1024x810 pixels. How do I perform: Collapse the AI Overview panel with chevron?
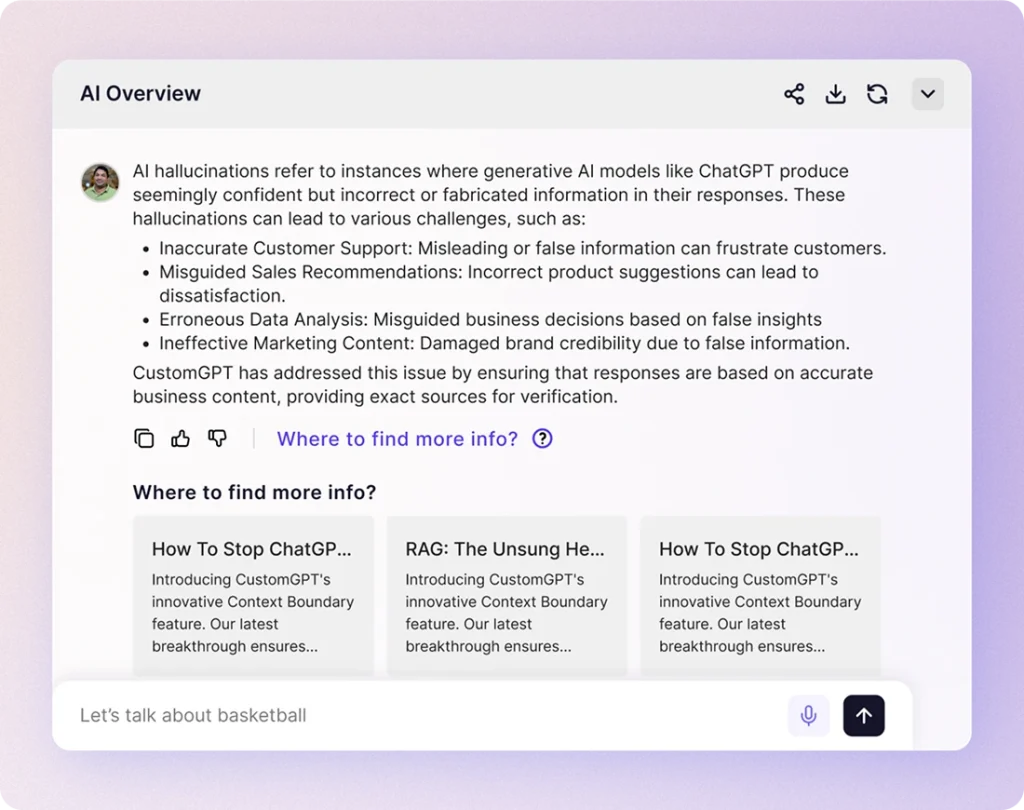point(927,94)
